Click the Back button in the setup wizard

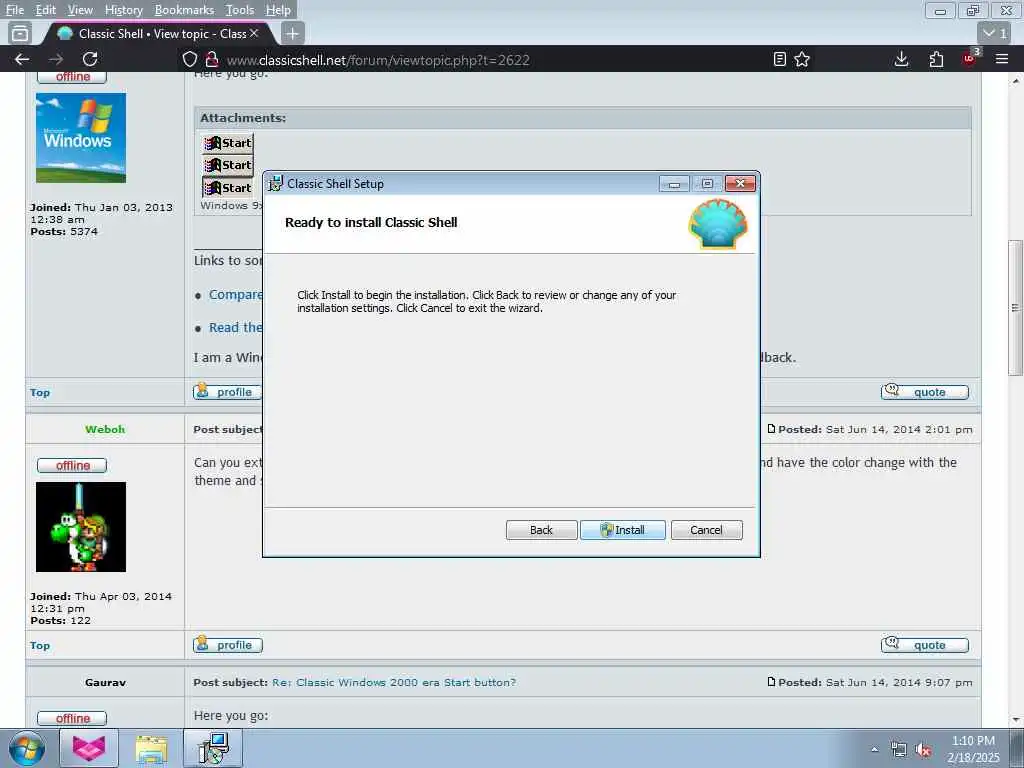pyautogui.click(x=541, y=530)
